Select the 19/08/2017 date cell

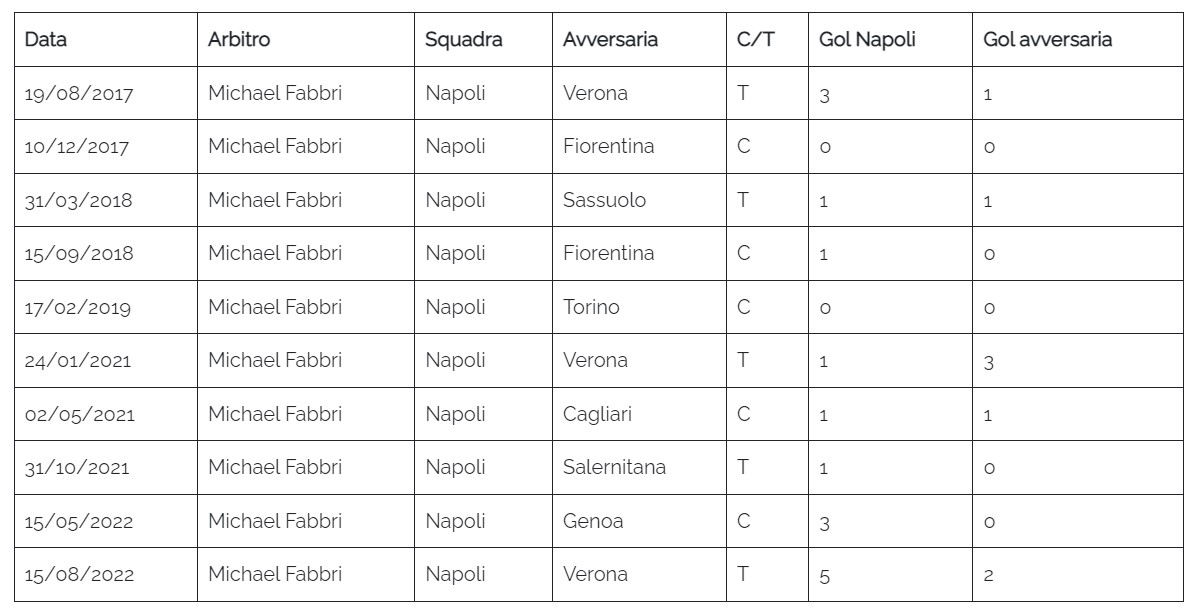pyautogui.click(x=79, y=94)
